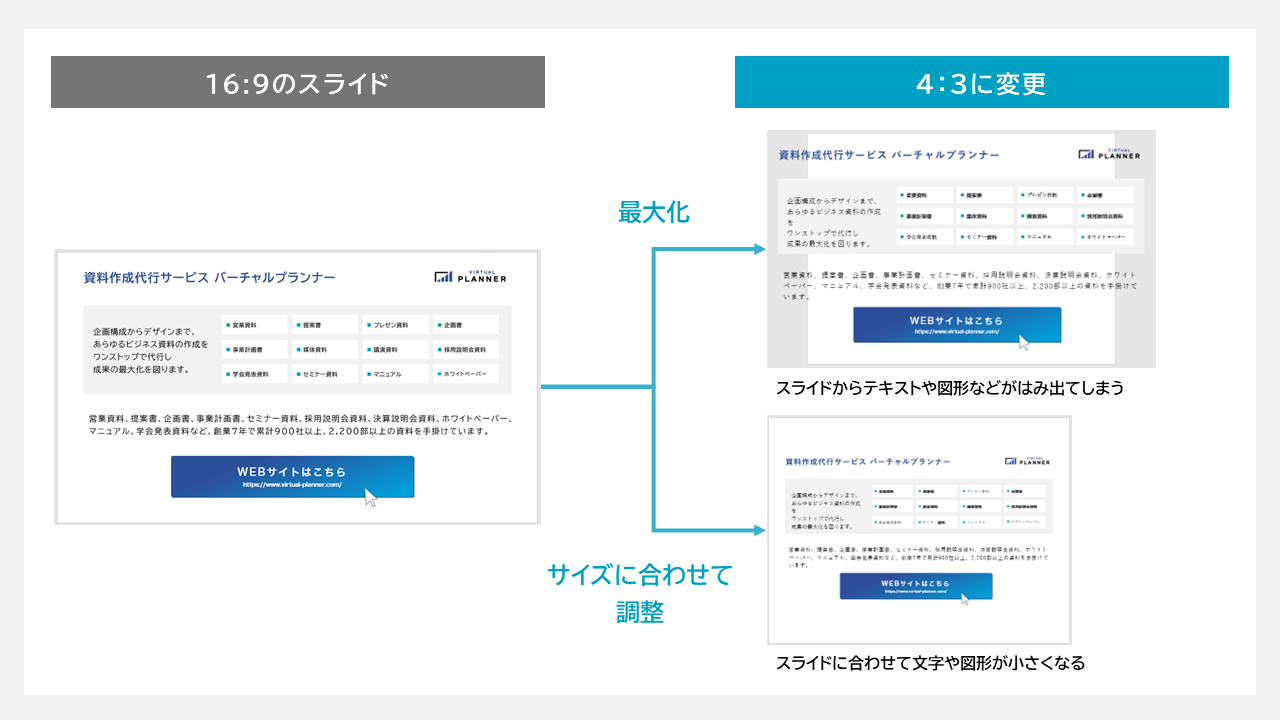Viewport: 1280px width, 720px height.
Task: Click the title in the maximized 4:3 slide
Action: coord(889,155)
